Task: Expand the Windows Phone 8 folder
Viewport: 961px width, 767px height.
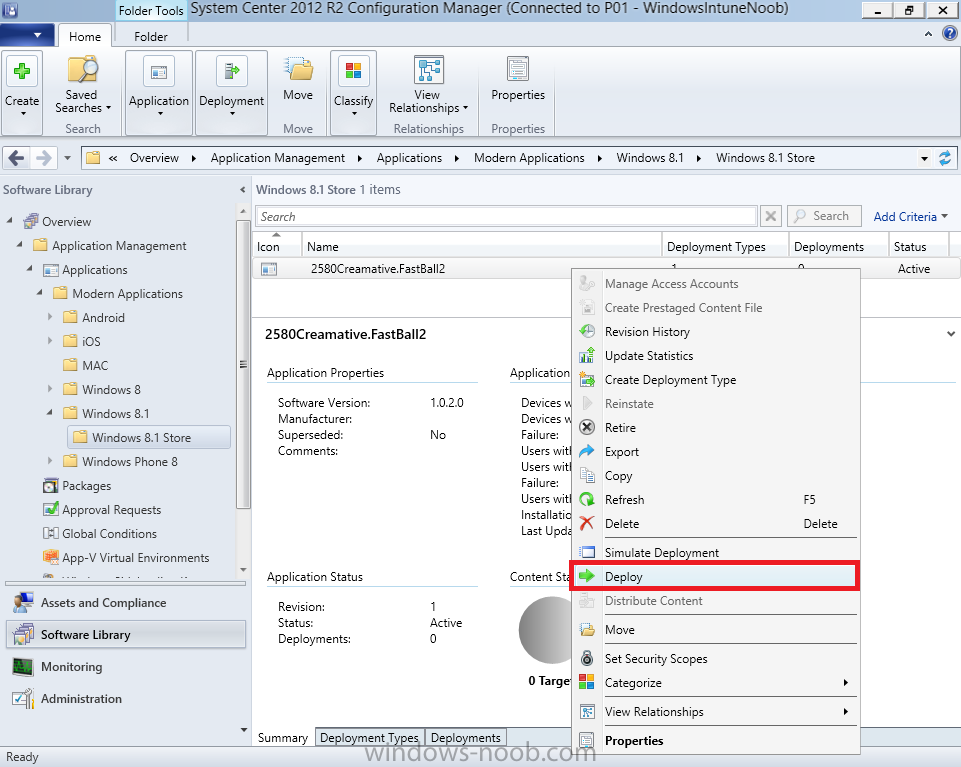Action: tap(50, 460)
